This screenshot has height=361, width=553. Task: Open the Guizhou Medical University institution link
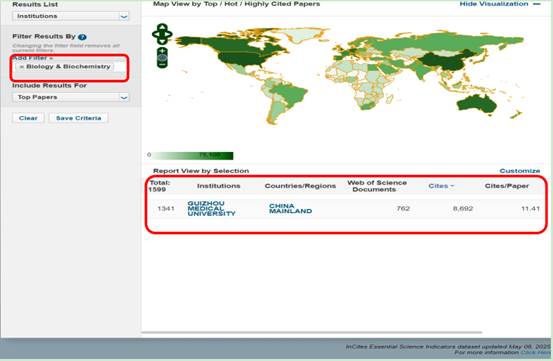pos(211,208)
